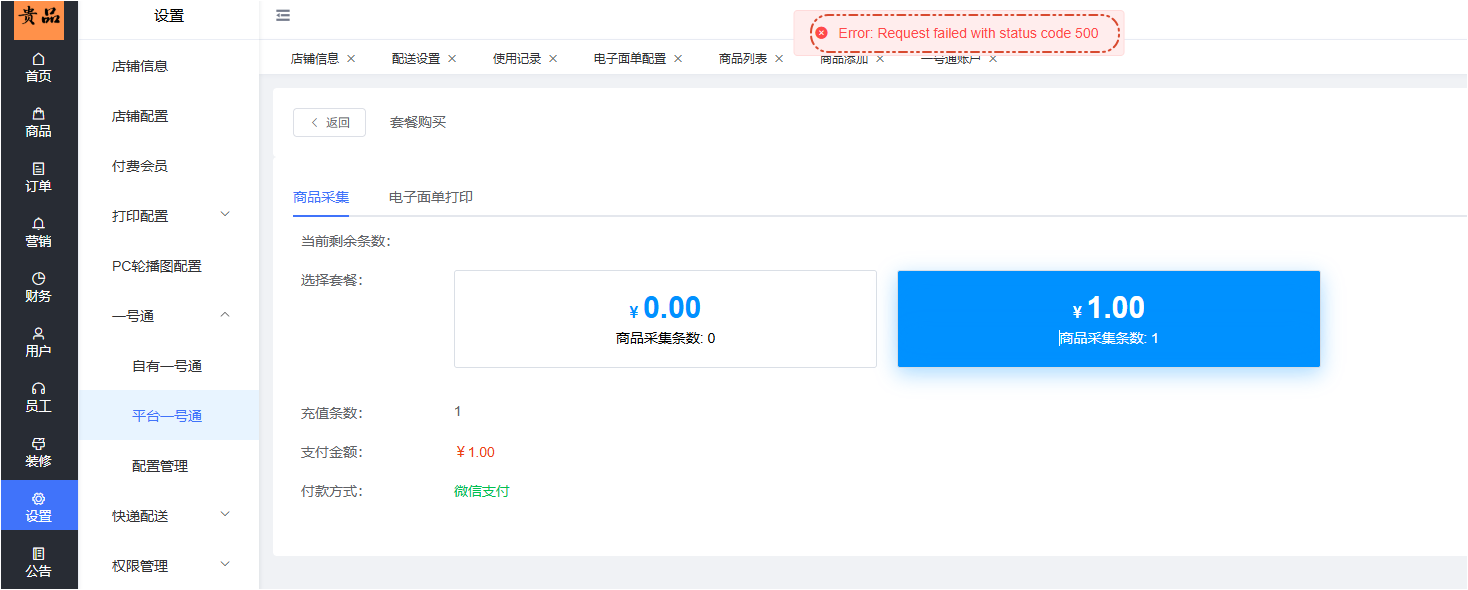
Task: Close the 商品列表 tab
Action: click(x=779, y=59)
